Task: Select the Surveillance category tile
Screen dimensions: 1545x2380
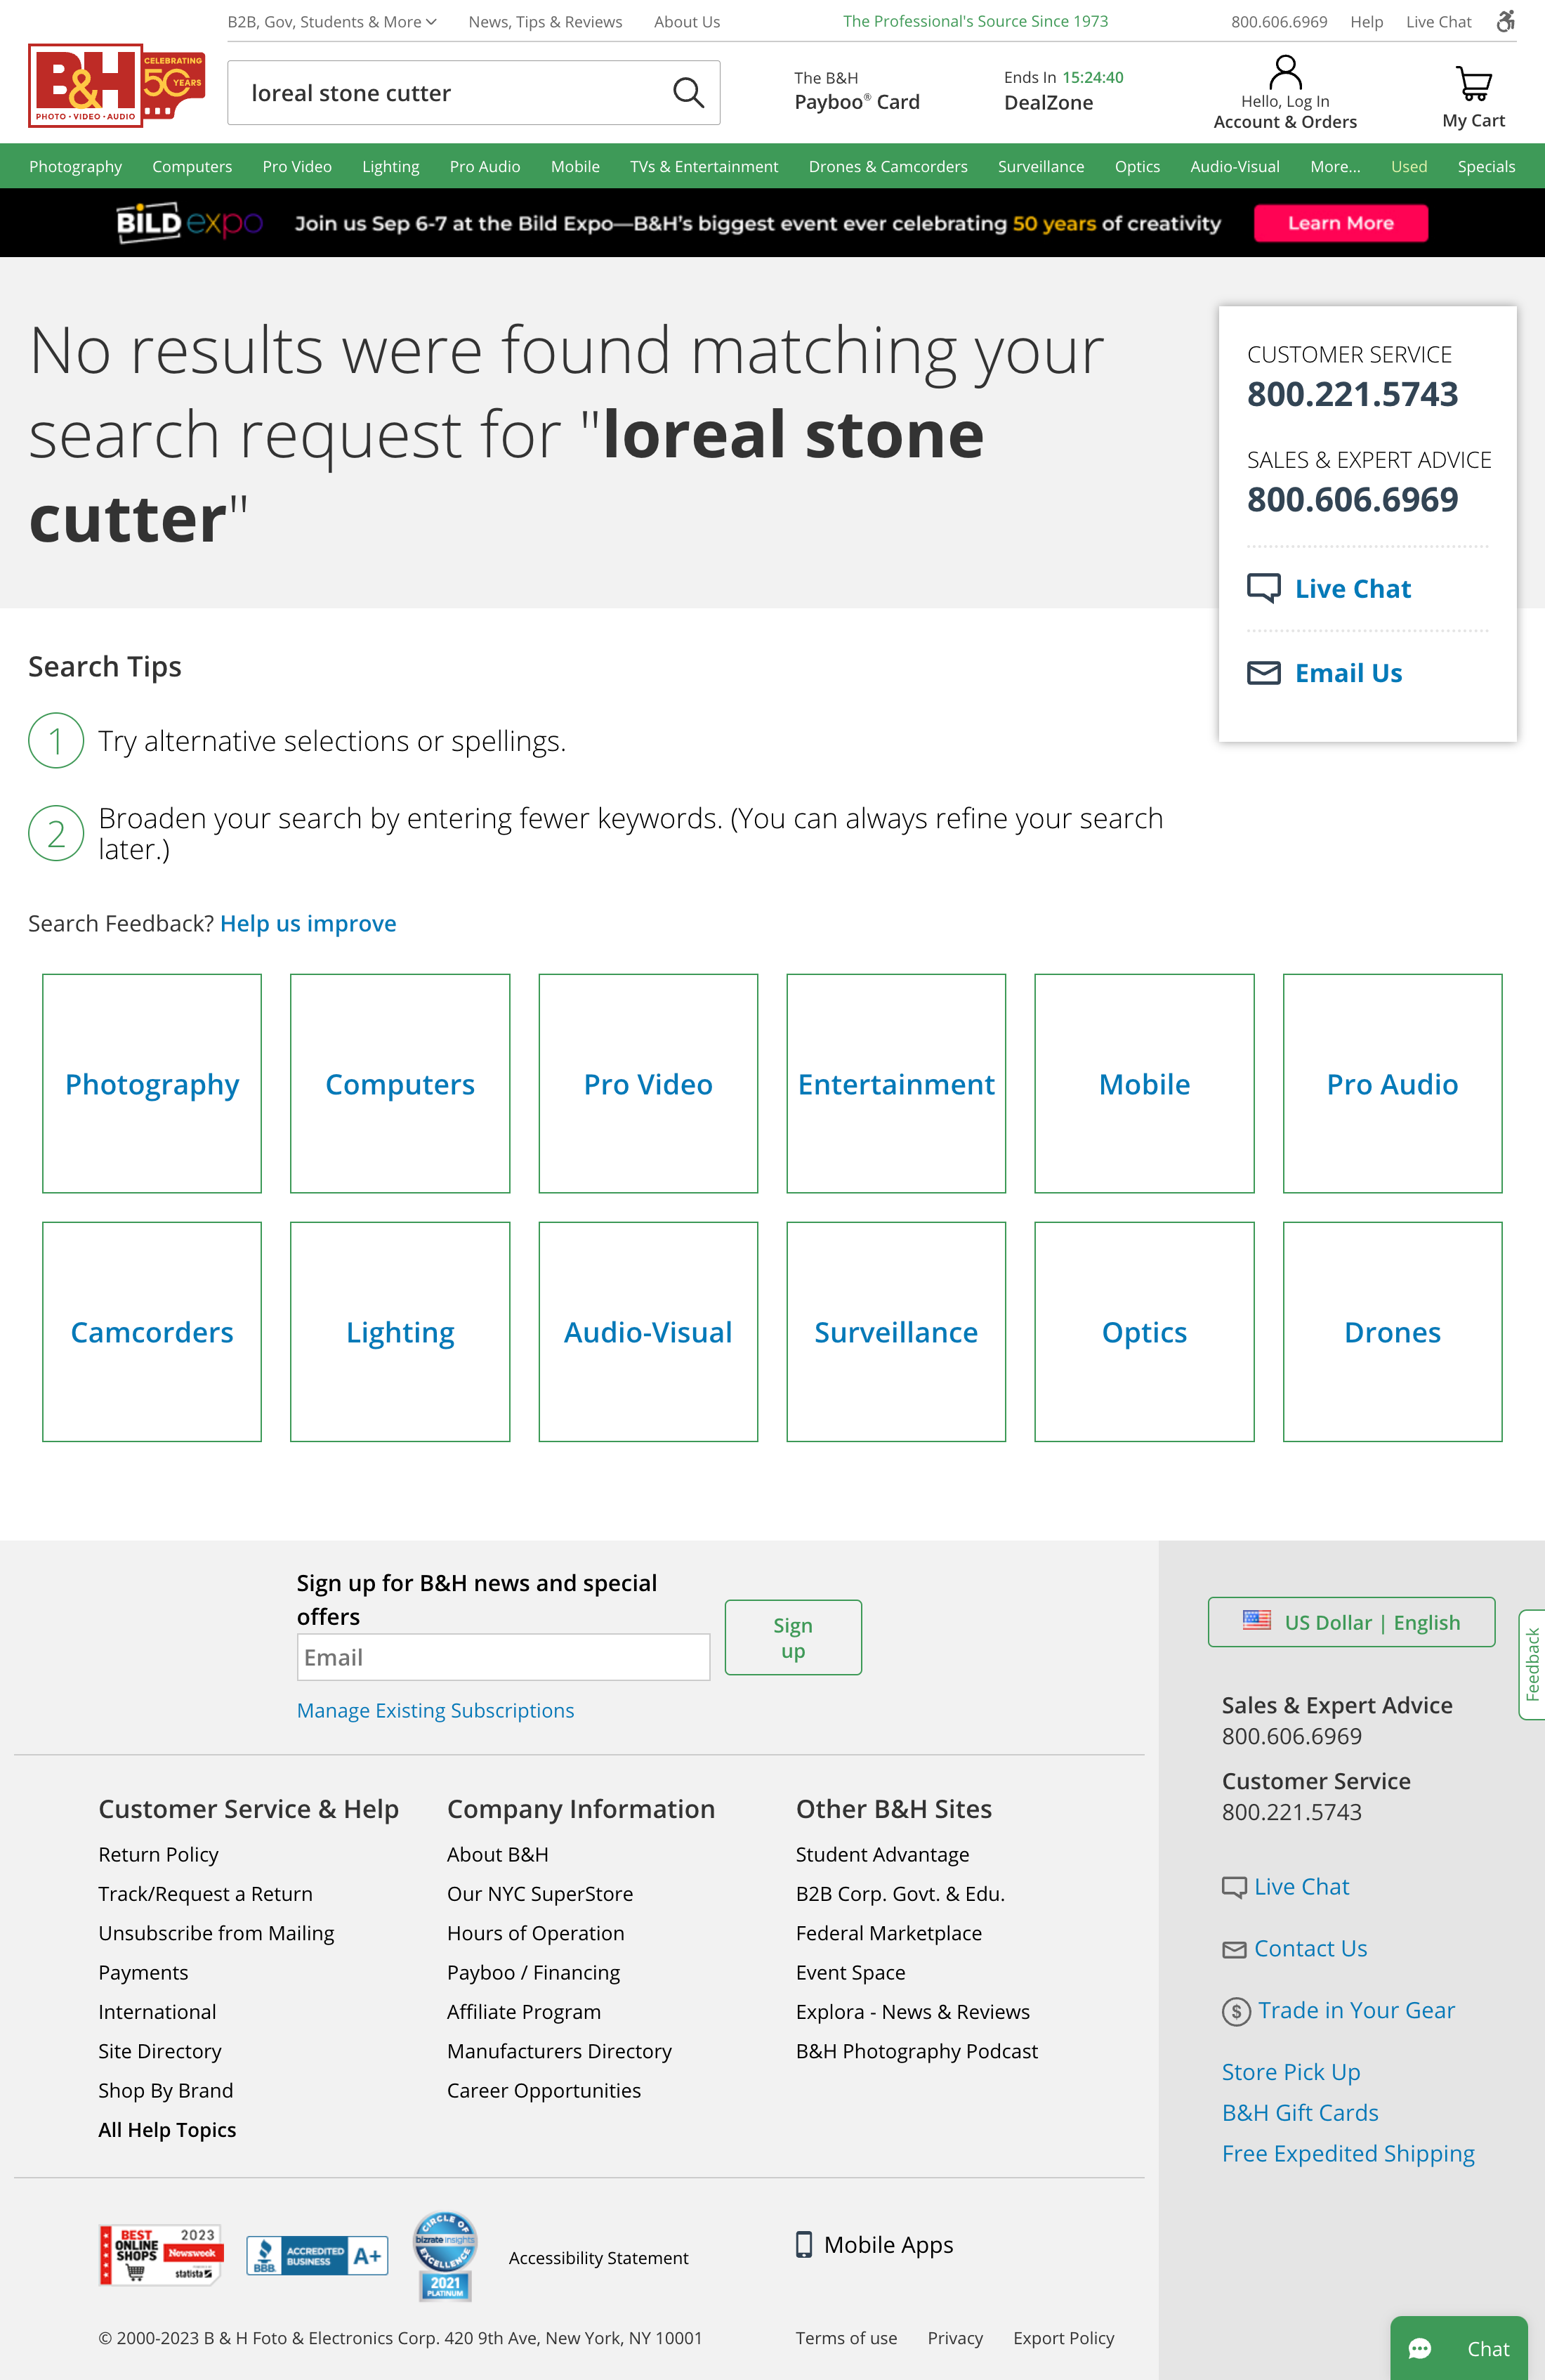Action: point(896,1331)
